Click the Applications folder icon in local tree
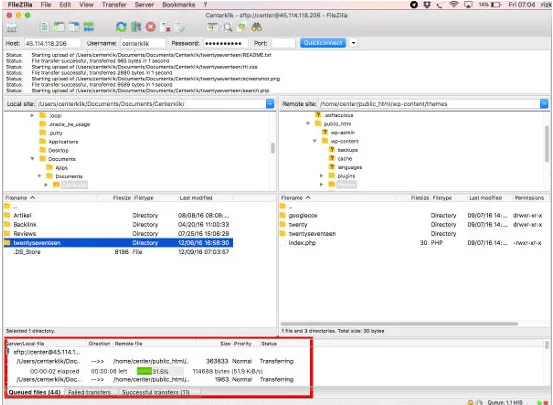 click(43, 141)
